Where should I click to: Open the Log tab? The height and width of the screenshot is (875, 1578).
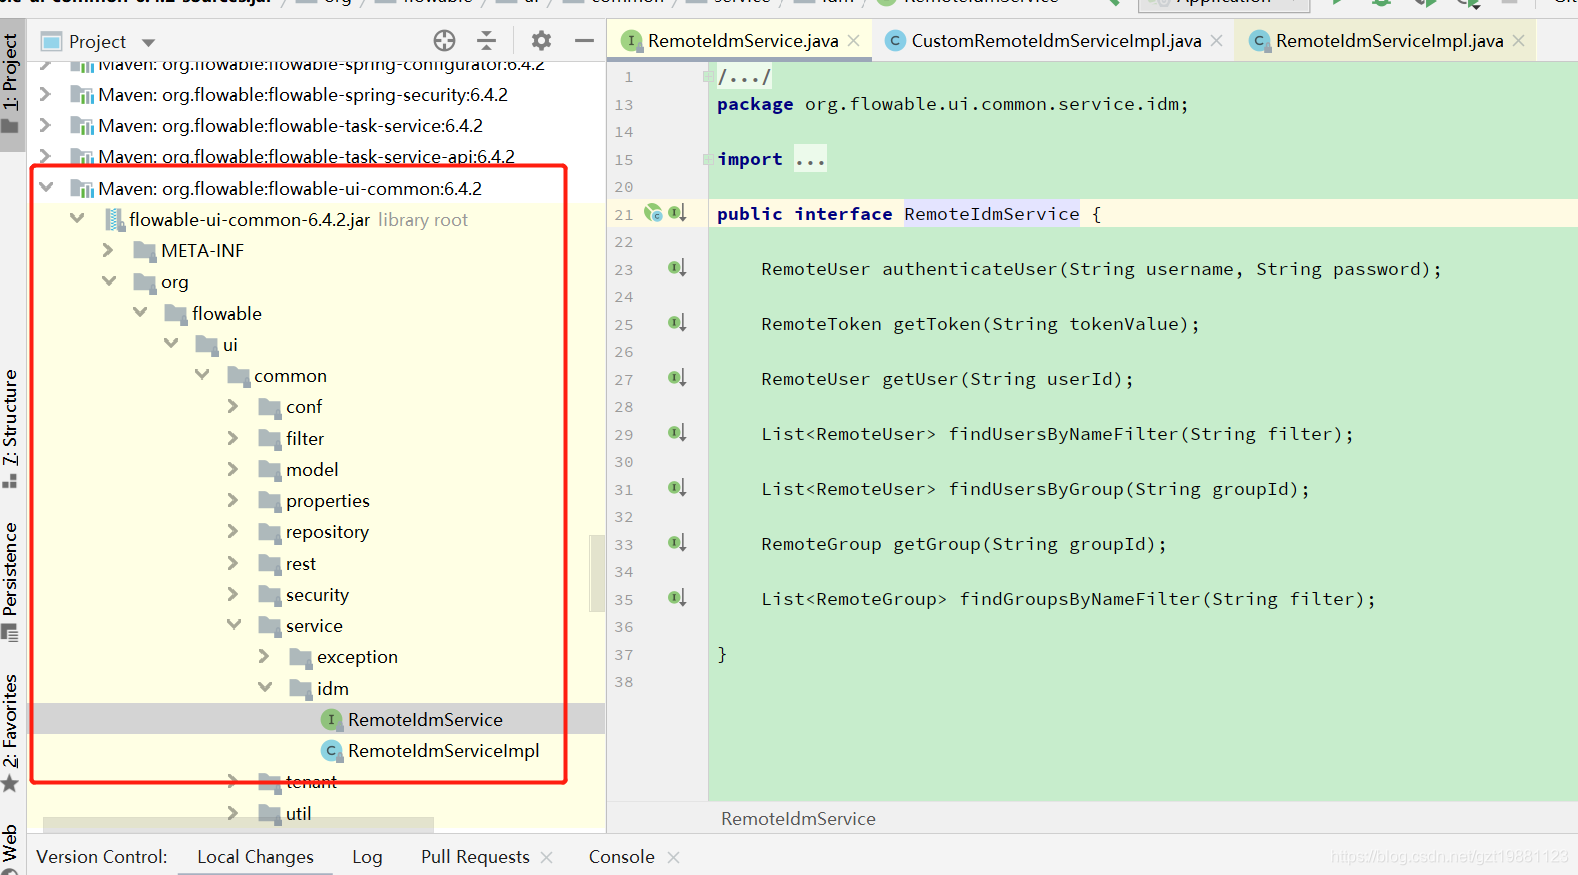pyautogui.click(x=367, y=857)
